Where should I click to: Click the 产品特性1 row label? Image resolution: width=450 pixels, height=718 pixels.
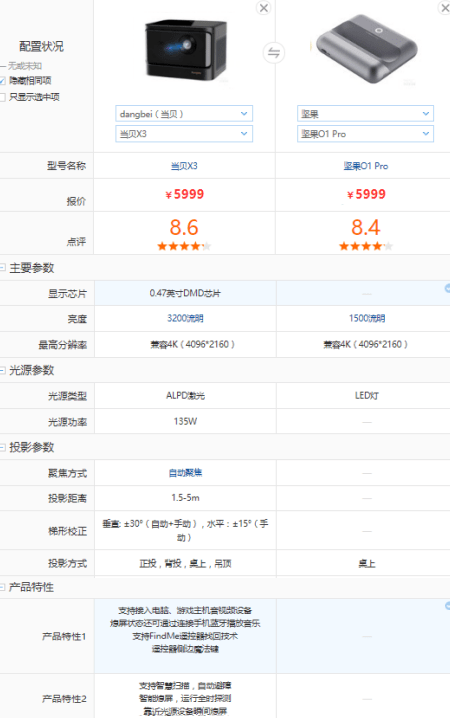click(64, 636)
